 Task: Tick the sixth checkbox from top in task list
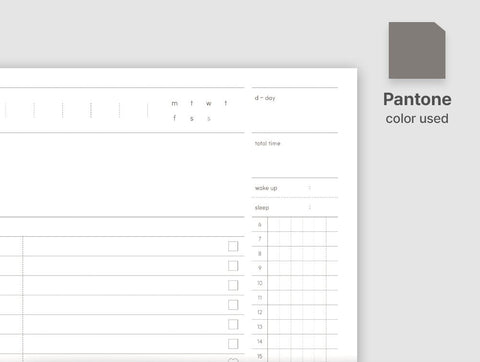pos(233,344)
